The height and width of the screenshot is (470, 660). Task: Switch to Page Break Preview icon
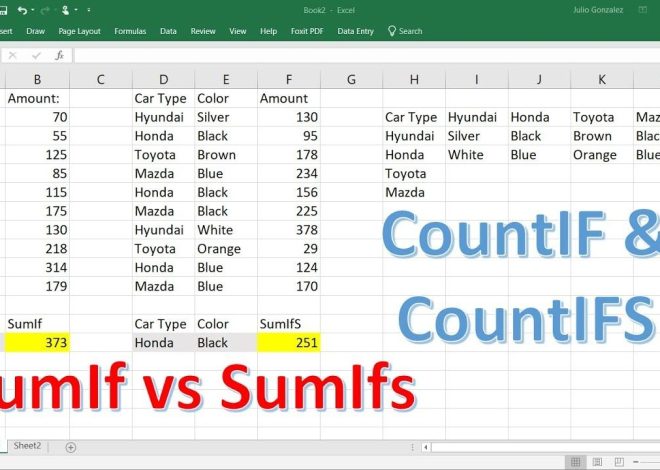click(619, 462)
